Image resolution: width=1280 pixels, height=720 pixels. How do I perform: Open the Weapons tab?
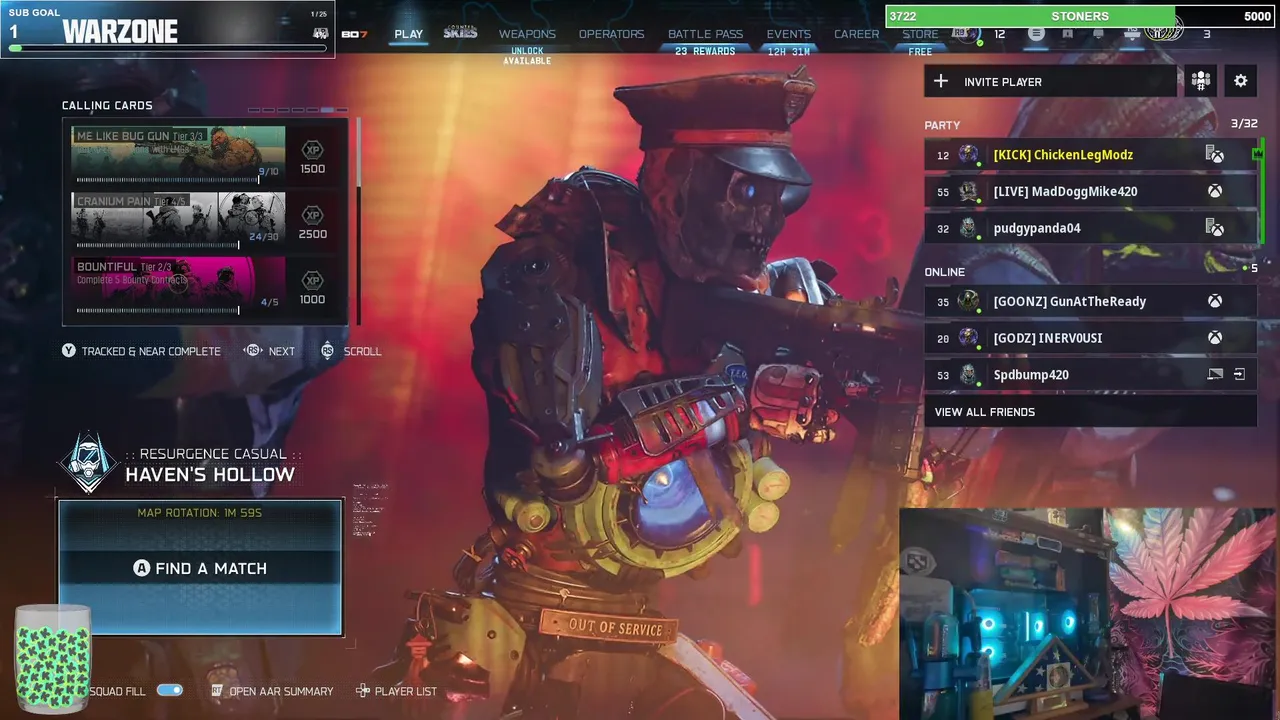coord(527,34)
